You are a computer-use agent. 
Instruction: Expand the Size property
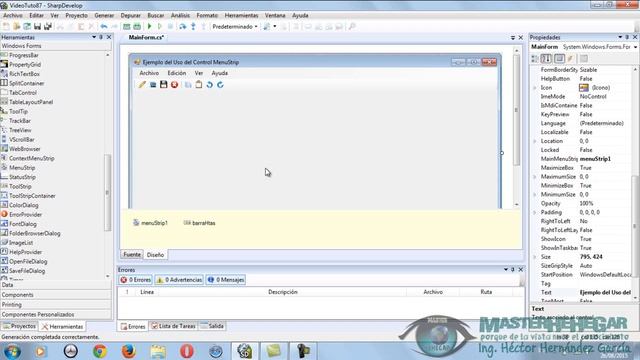point(535,257)
